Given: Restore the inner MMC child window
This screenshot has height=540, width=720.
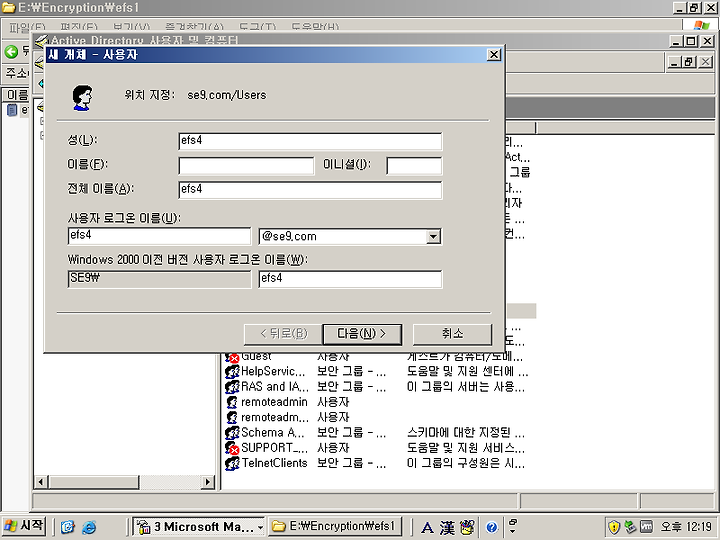Looking at the screenshot, I should tap(689, 62).
